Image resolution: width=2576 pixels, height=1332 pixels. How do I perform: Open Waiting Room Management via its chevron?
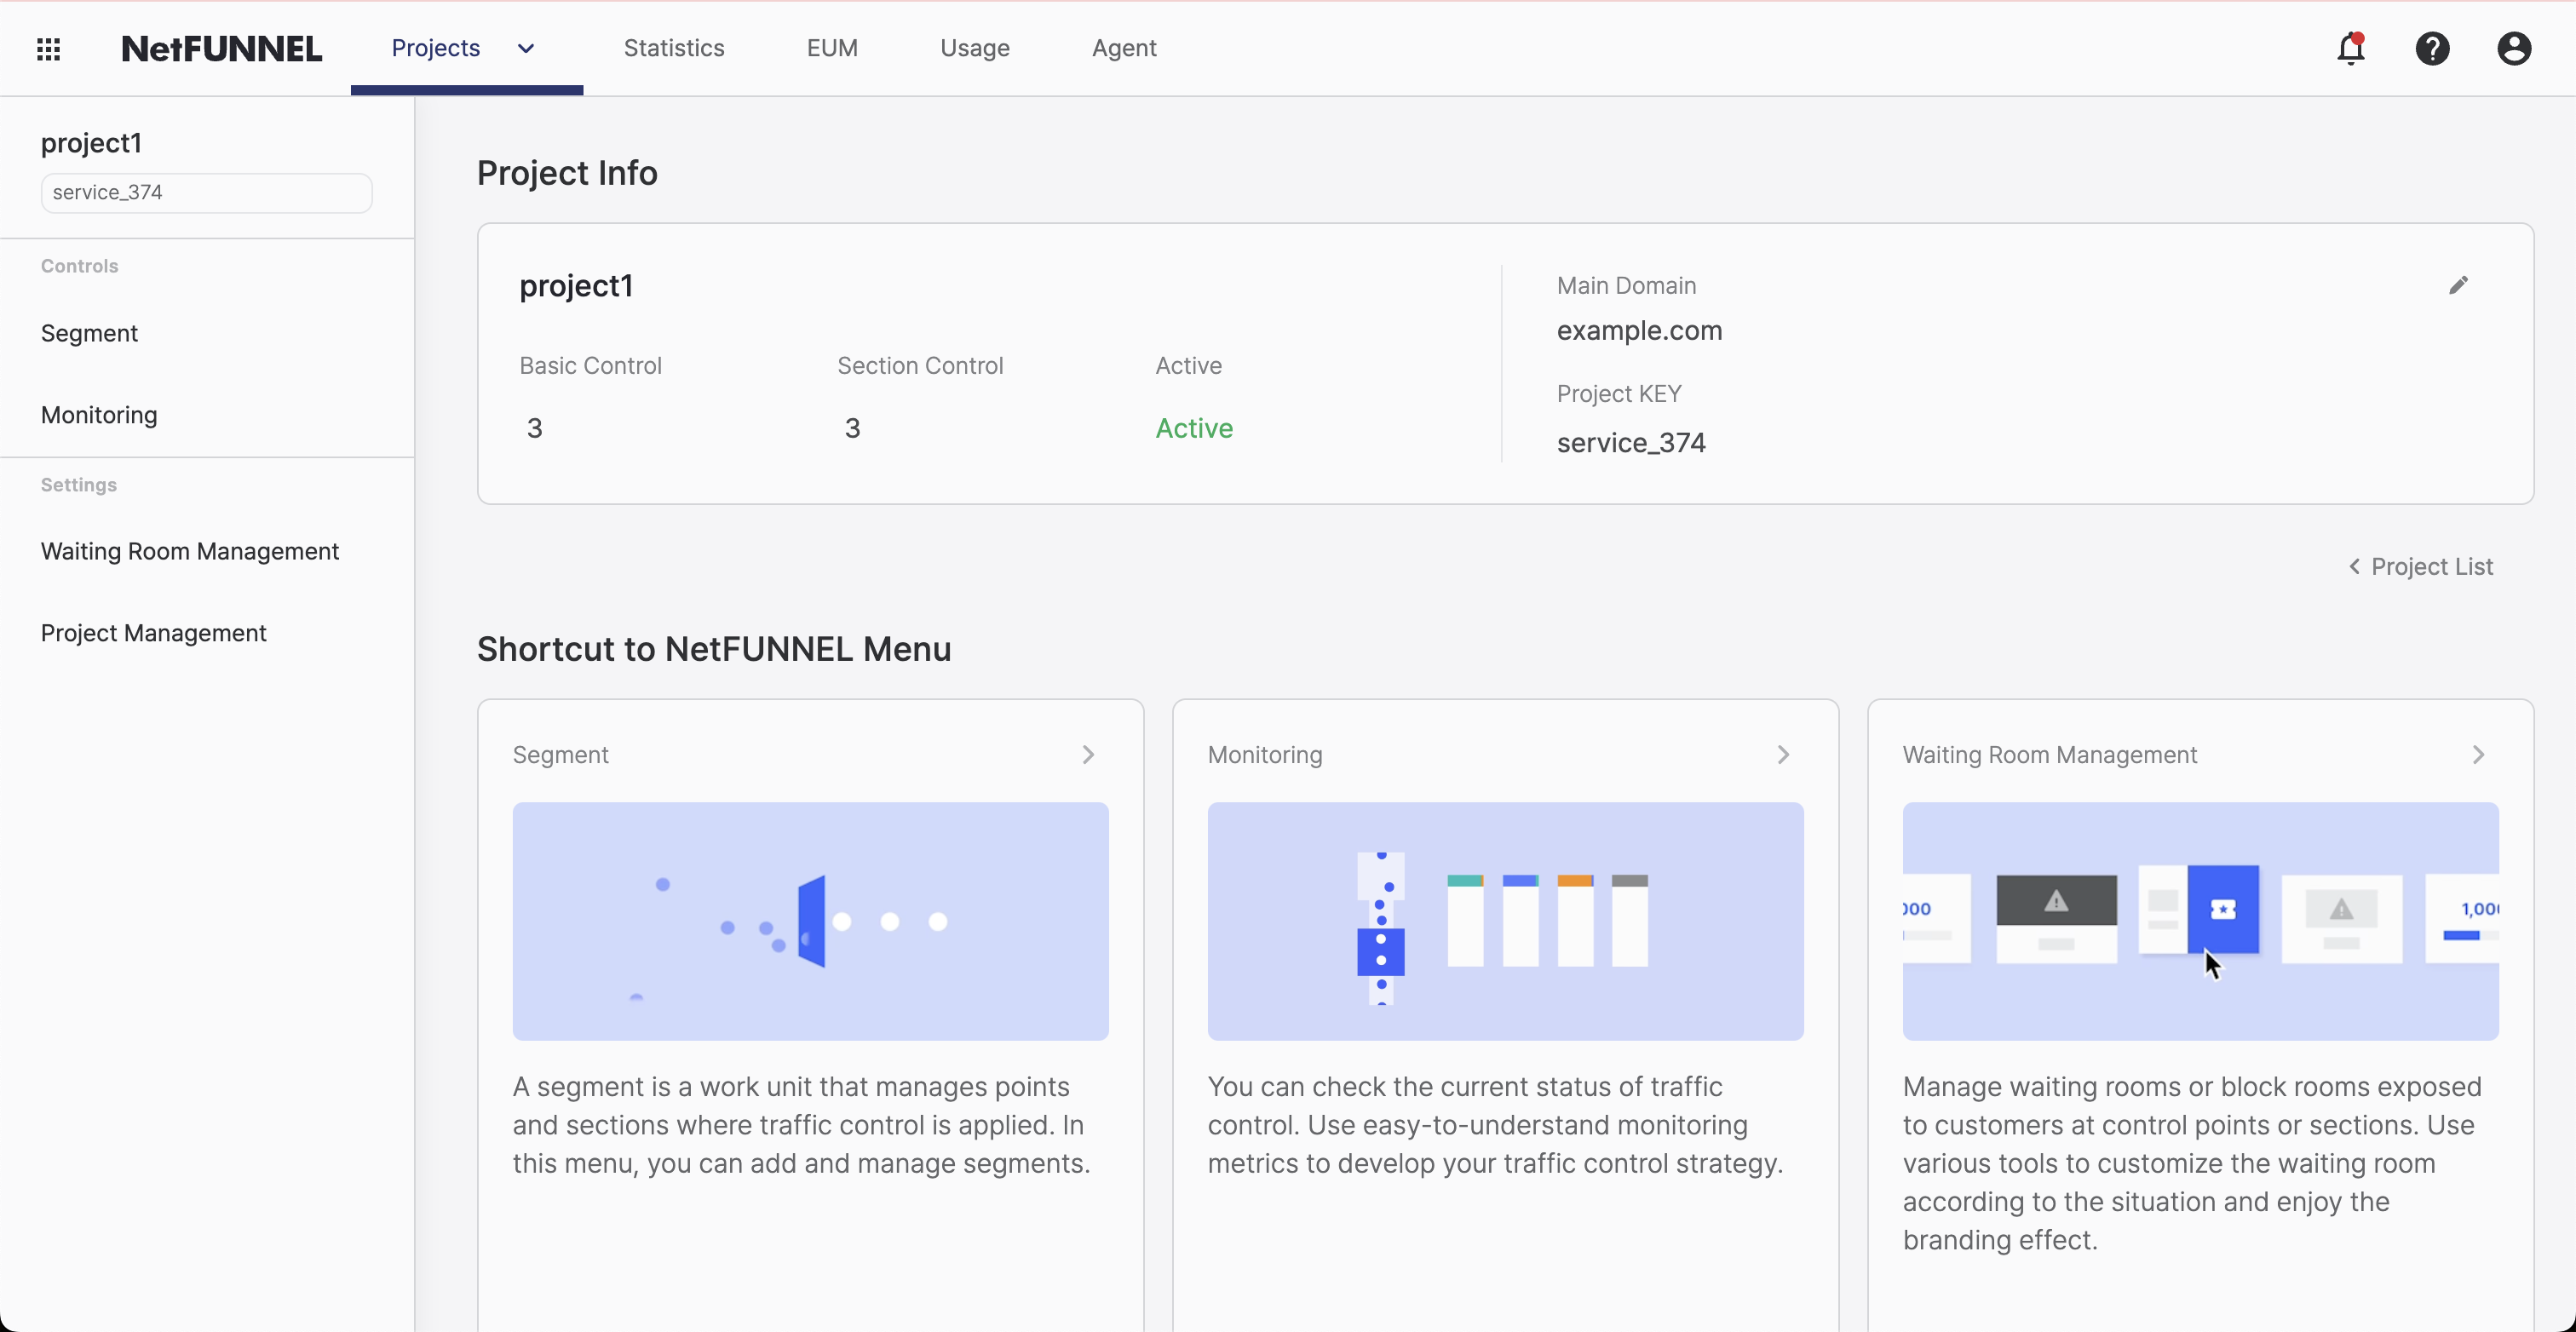[2479, 755]
